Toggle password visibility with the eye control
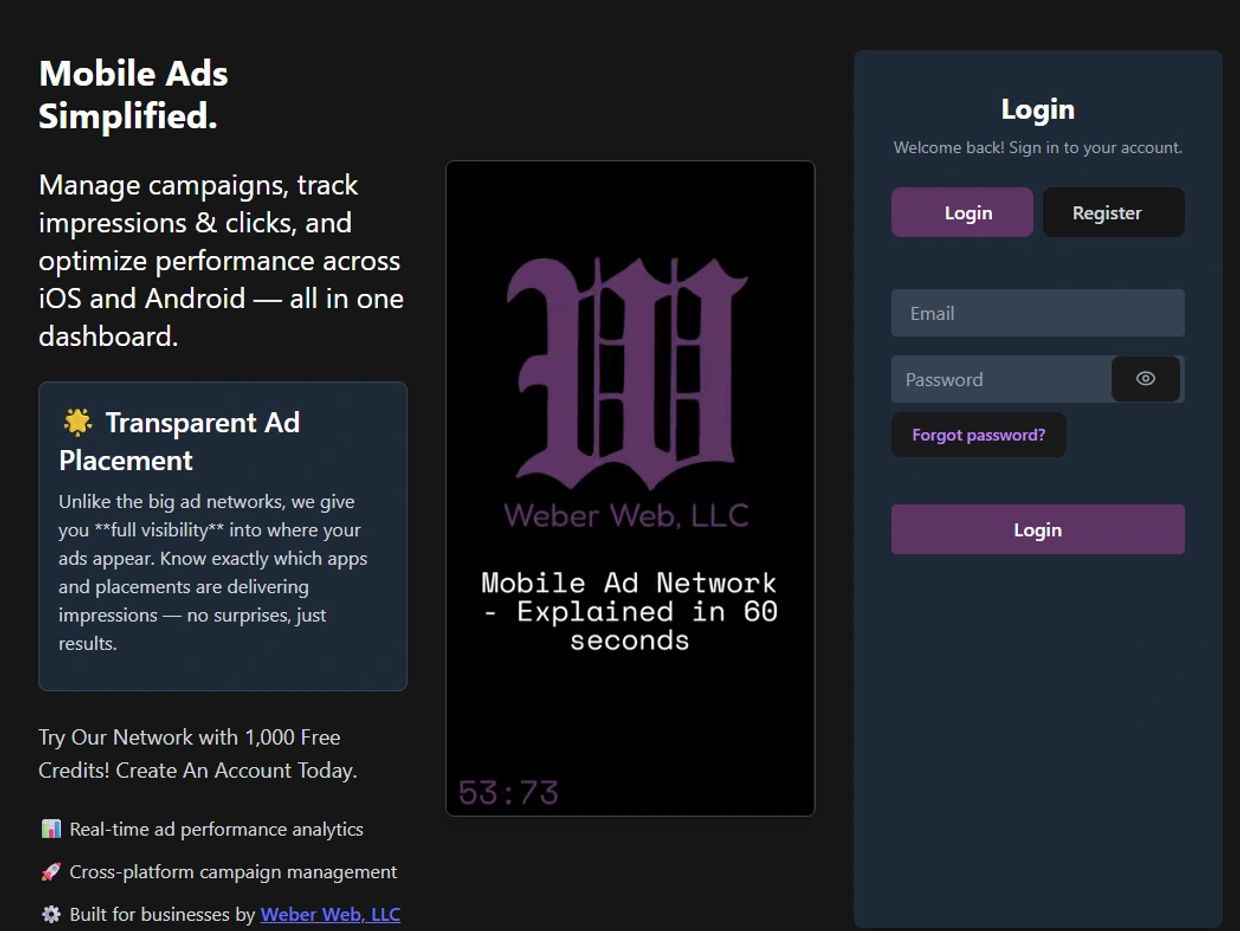 (1146, 379)
